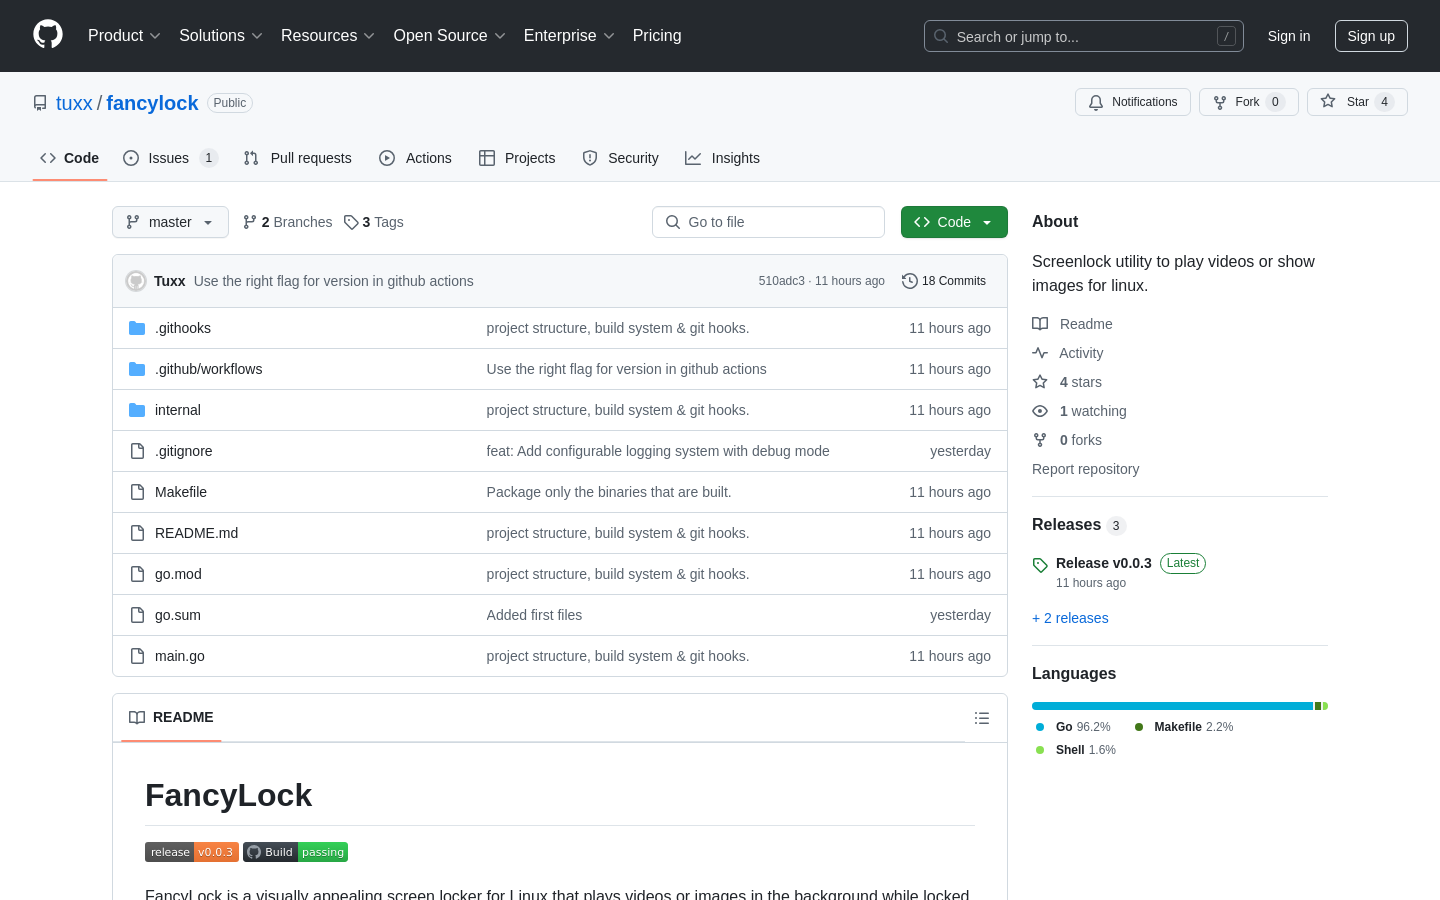Image resolution: width=1440 pixels, height=900 pixels.
Task: Click the blue dot next to Go 96.2%
Action: (1040, 727)
